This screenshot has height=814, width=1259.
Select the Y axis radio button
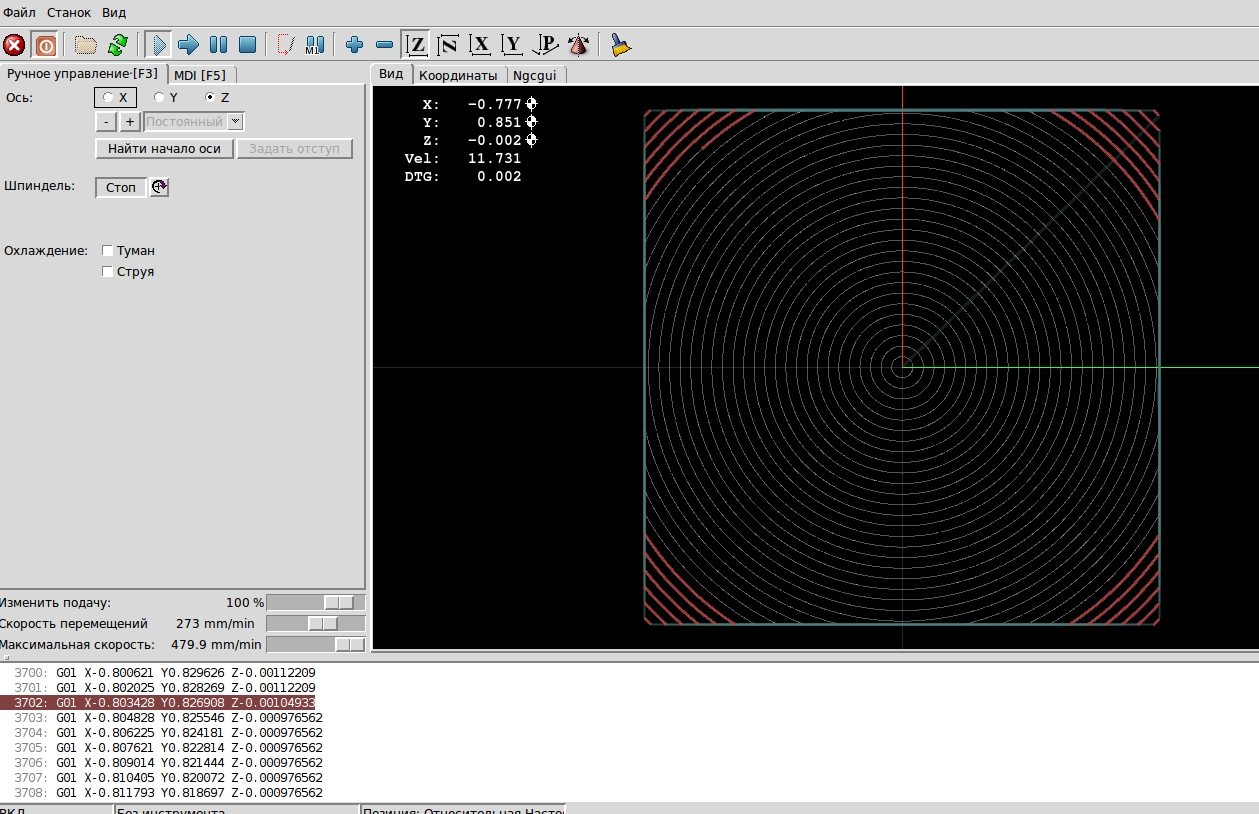point(159,97)
